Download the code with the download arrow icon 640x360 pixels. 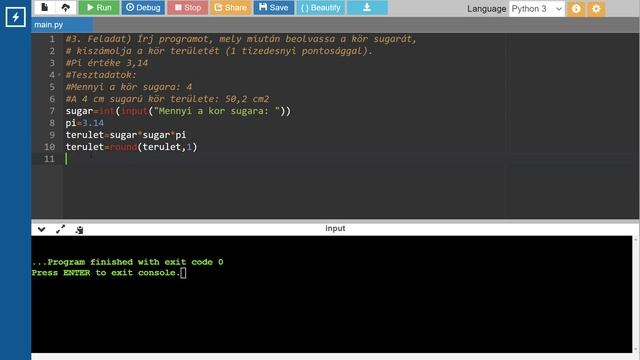[x=367, y=8]
